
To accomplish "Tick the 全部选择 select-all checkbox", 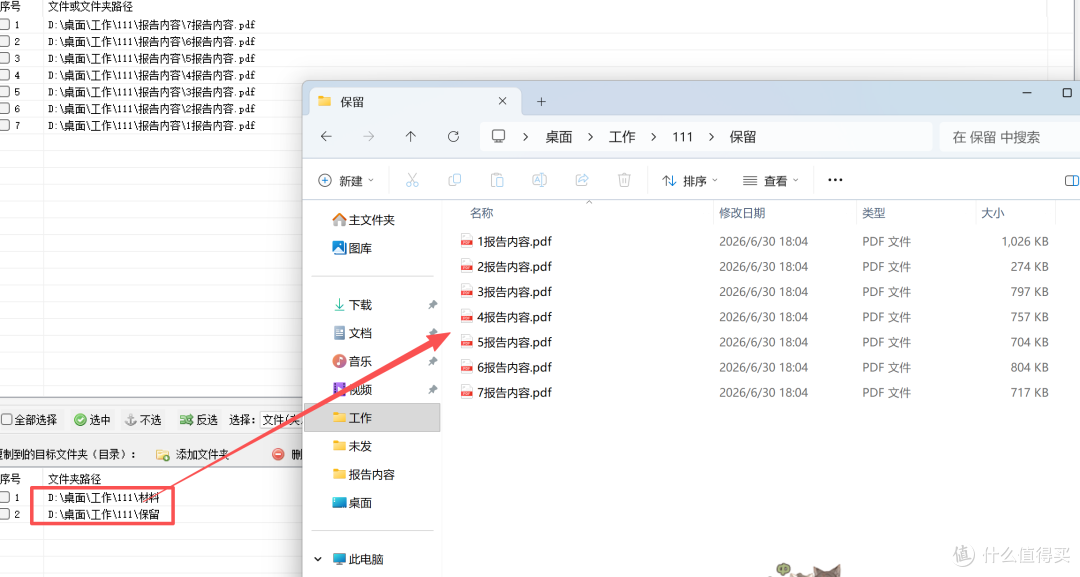I will 7,419.
